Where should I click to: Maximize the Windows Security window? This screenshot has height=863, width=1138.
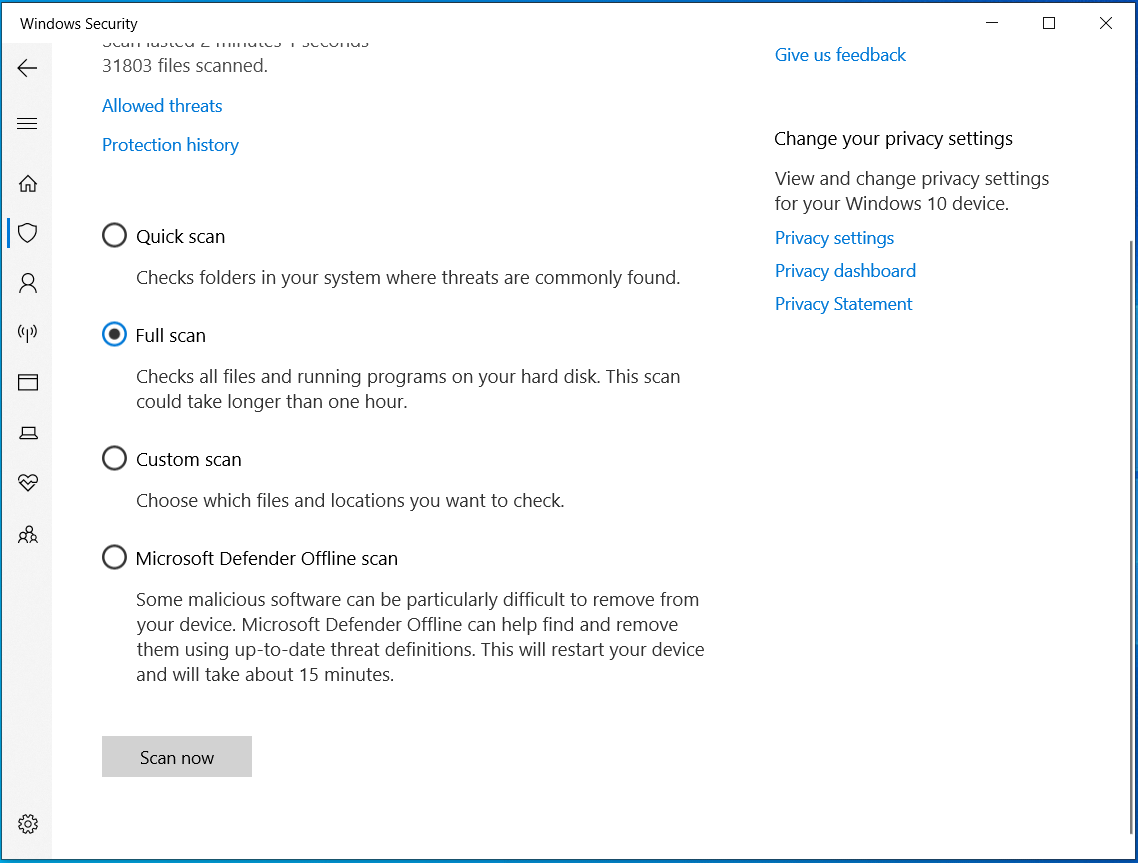tap(1049, 23)
